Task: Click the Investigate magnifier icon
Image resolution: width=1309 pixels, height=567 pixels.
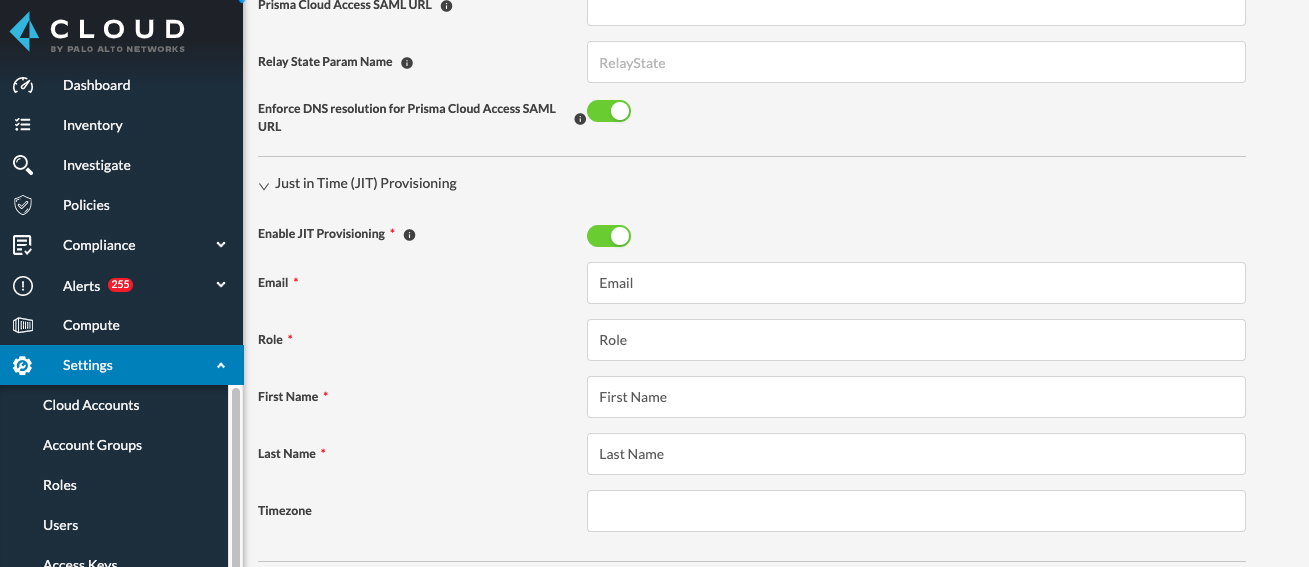Action: (x=23, y=165)
